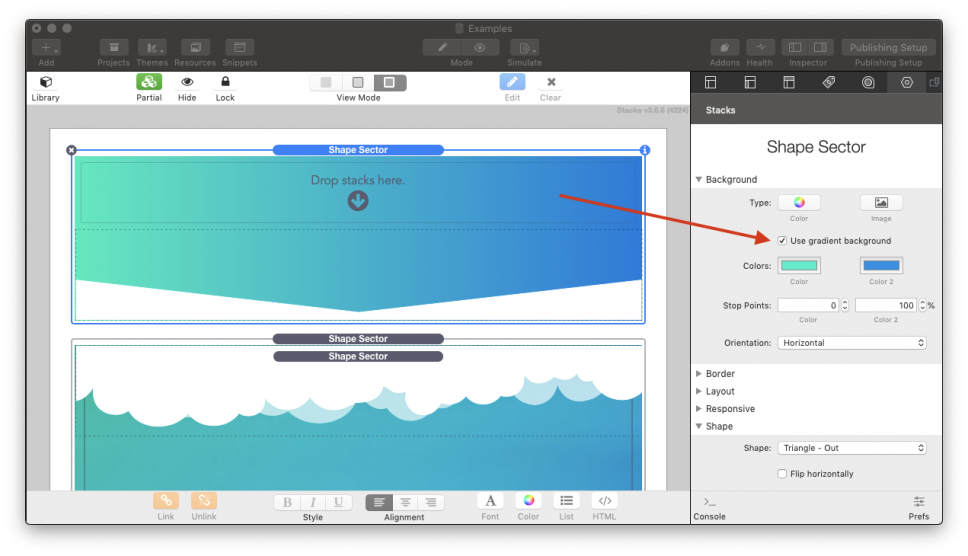
Task: Open the Color 2 blue swatch
Action: tap(881, 265)
